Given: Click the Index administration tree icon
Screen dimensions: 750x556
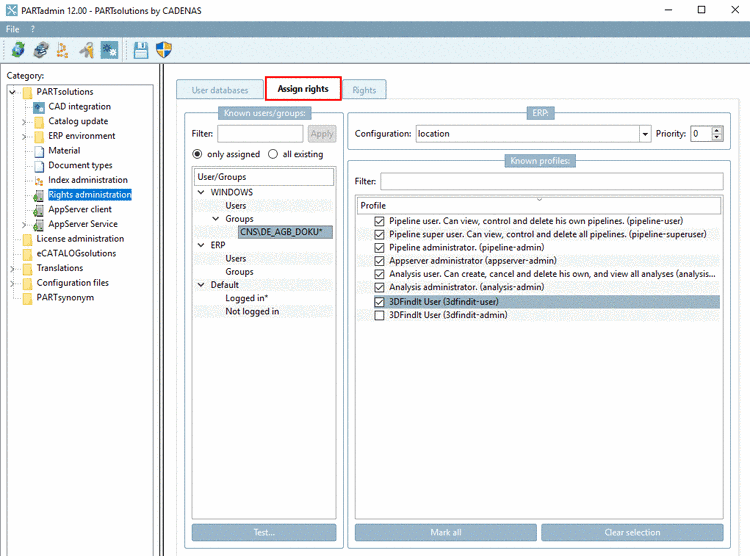Looking at the screenshot, I should point(39,180).
